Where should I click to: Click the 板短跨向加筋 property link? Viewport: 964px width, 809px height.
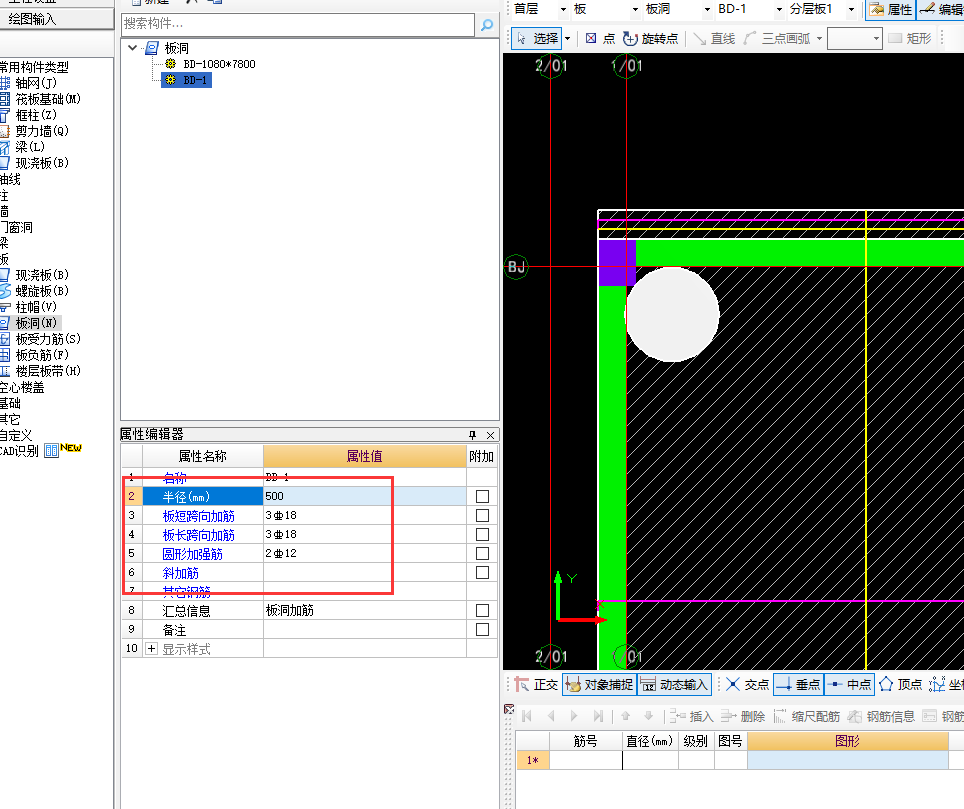click(x=198, y=516)
